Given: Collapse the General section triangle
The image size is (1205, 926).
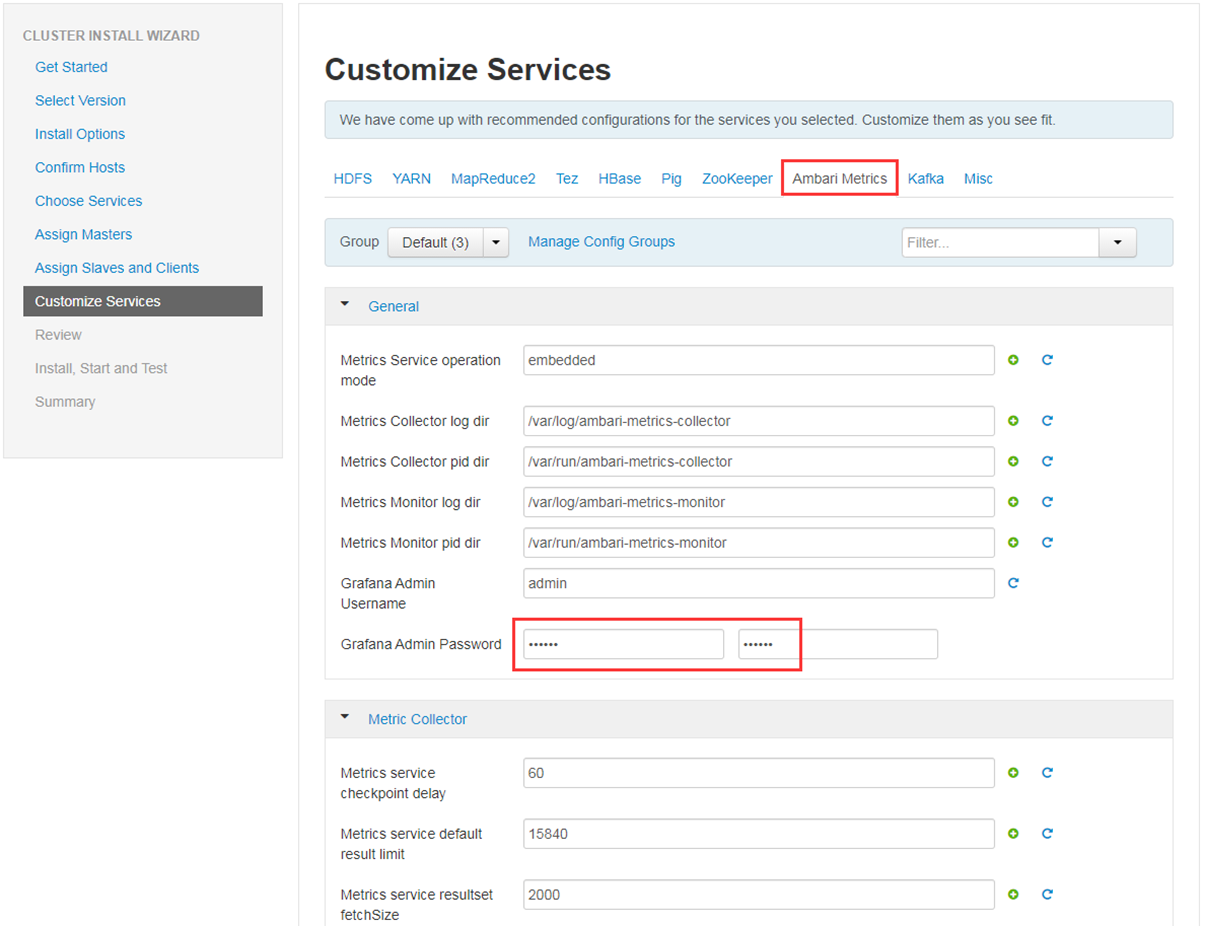Looking at the screenshot, I should (x=345, y=305).
